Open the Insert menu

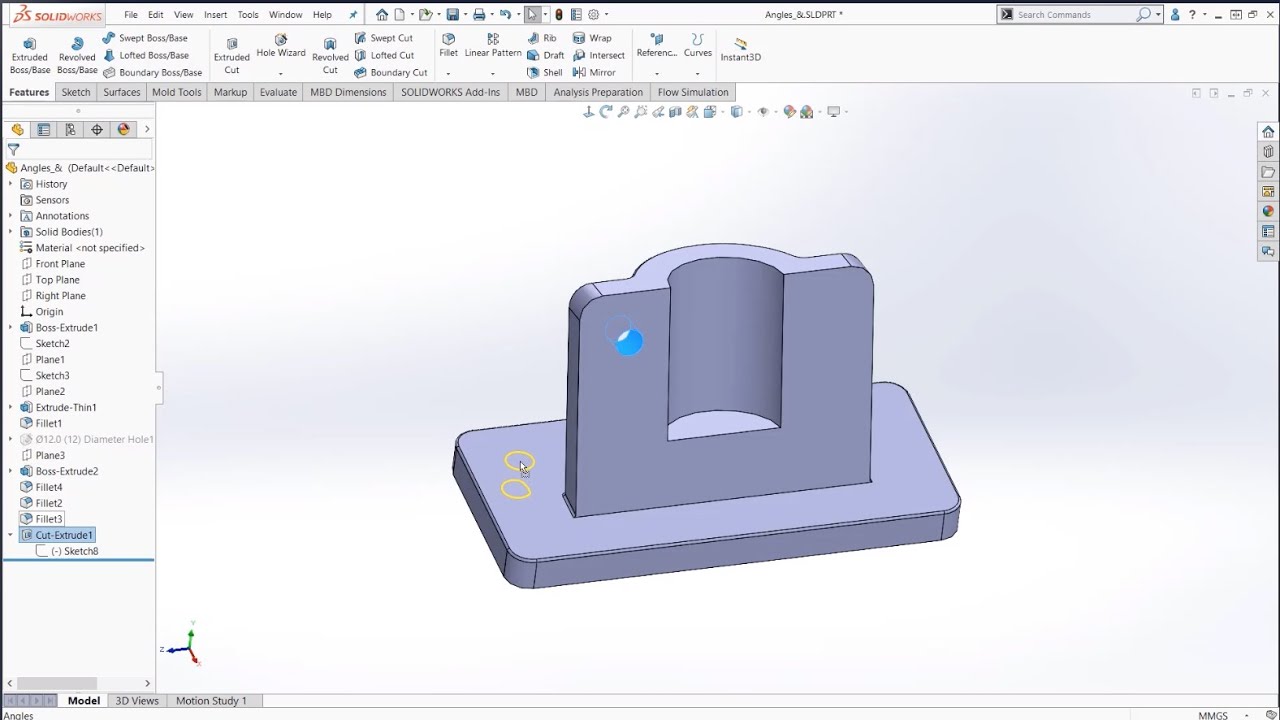tap(215, 15)
